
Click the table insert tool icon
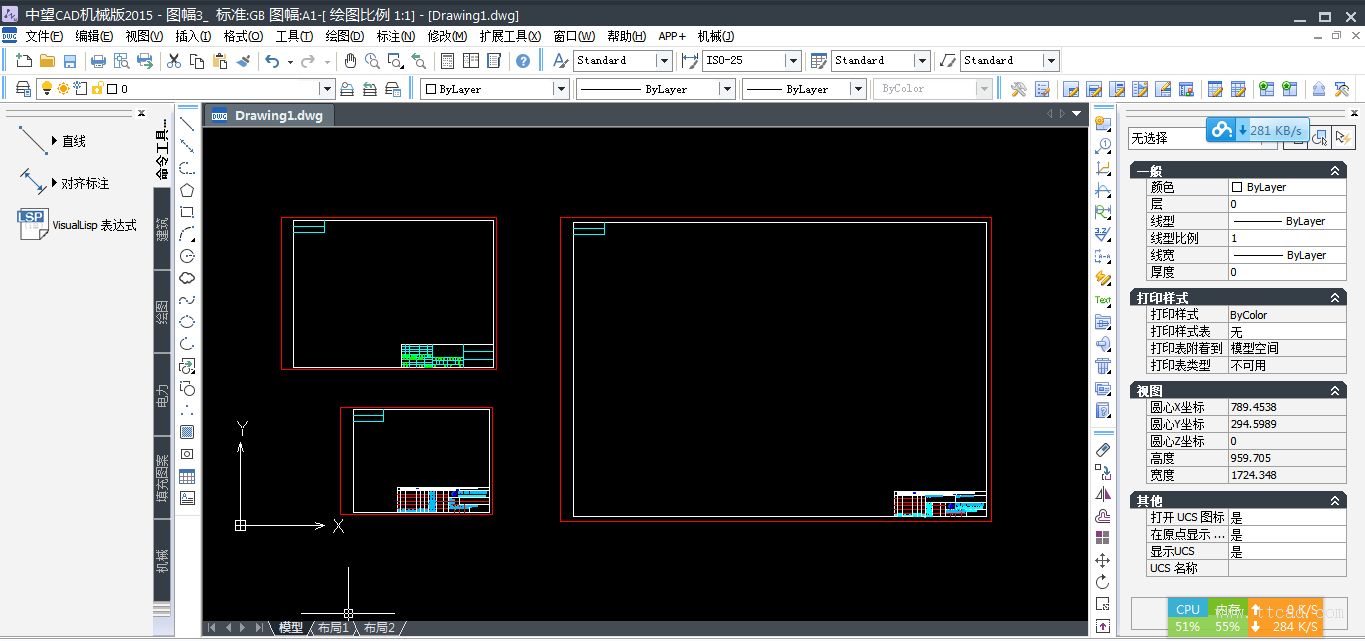(x=187, y=476)
